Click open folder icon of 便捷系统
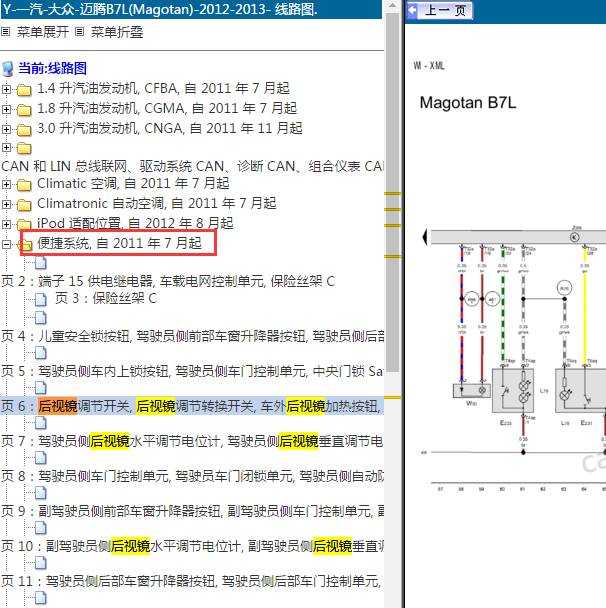606x608 pixels. click(25, 244)
